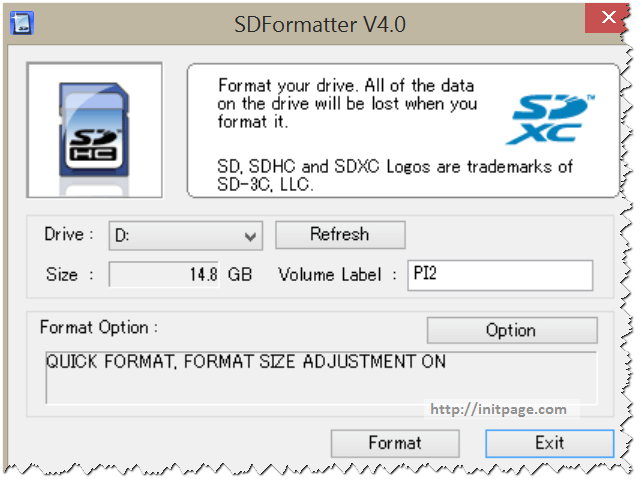The height and width of the screenshot is (484, 642).
Task: Click the QUICK FORMAT option text box
Action: [x=321, y=378]
